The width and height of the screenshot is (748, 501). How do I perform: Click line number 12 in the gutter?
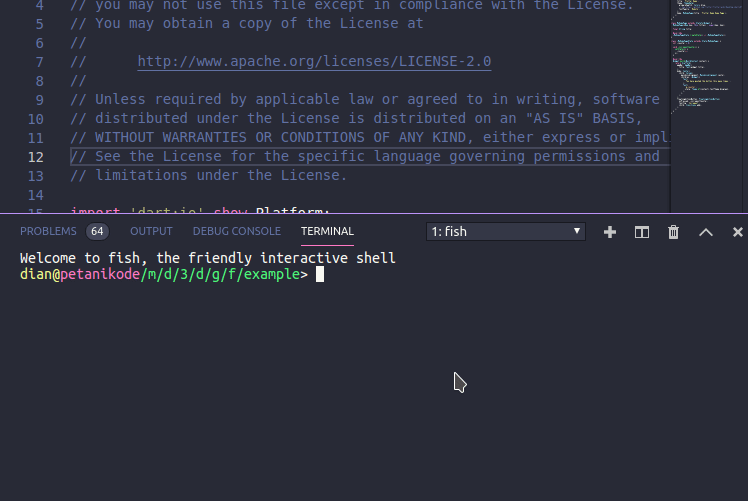click(36, 157)
